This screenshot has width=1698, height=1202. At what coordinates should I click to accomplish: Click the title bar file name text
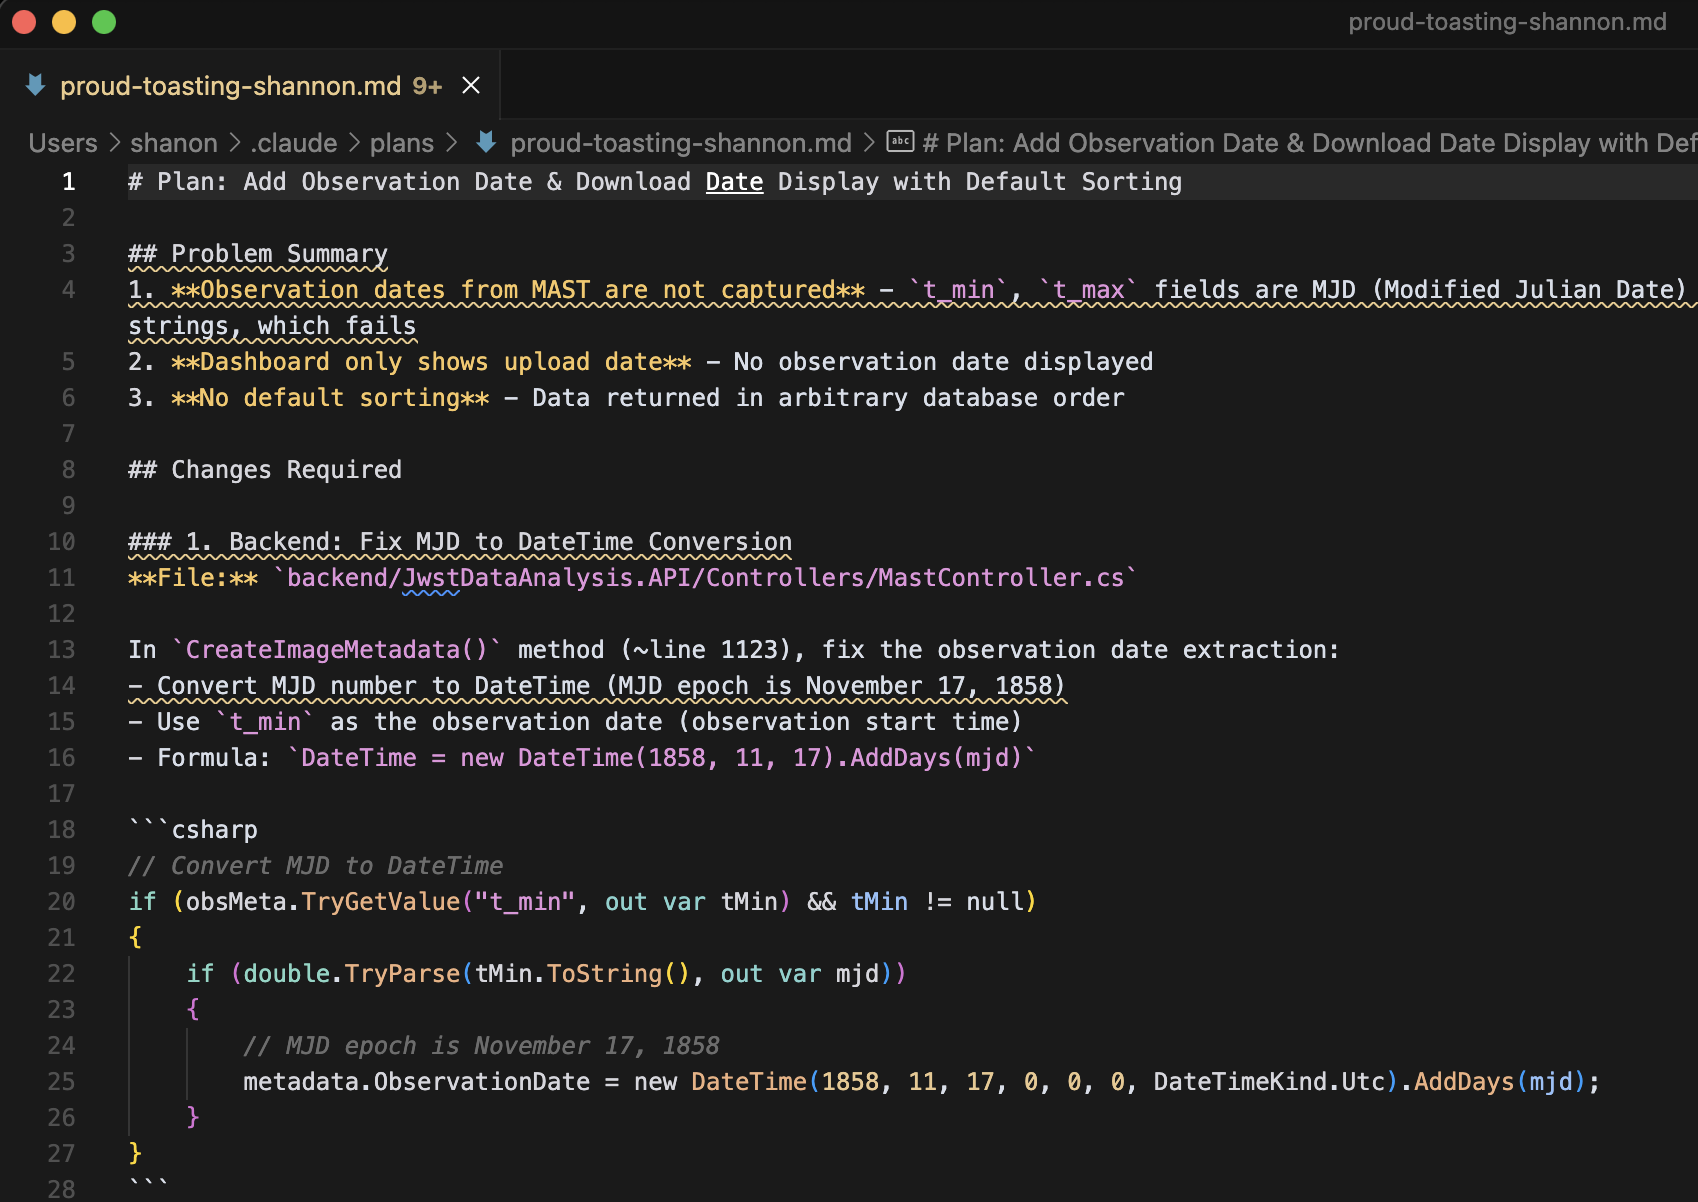coord(1507,22)
